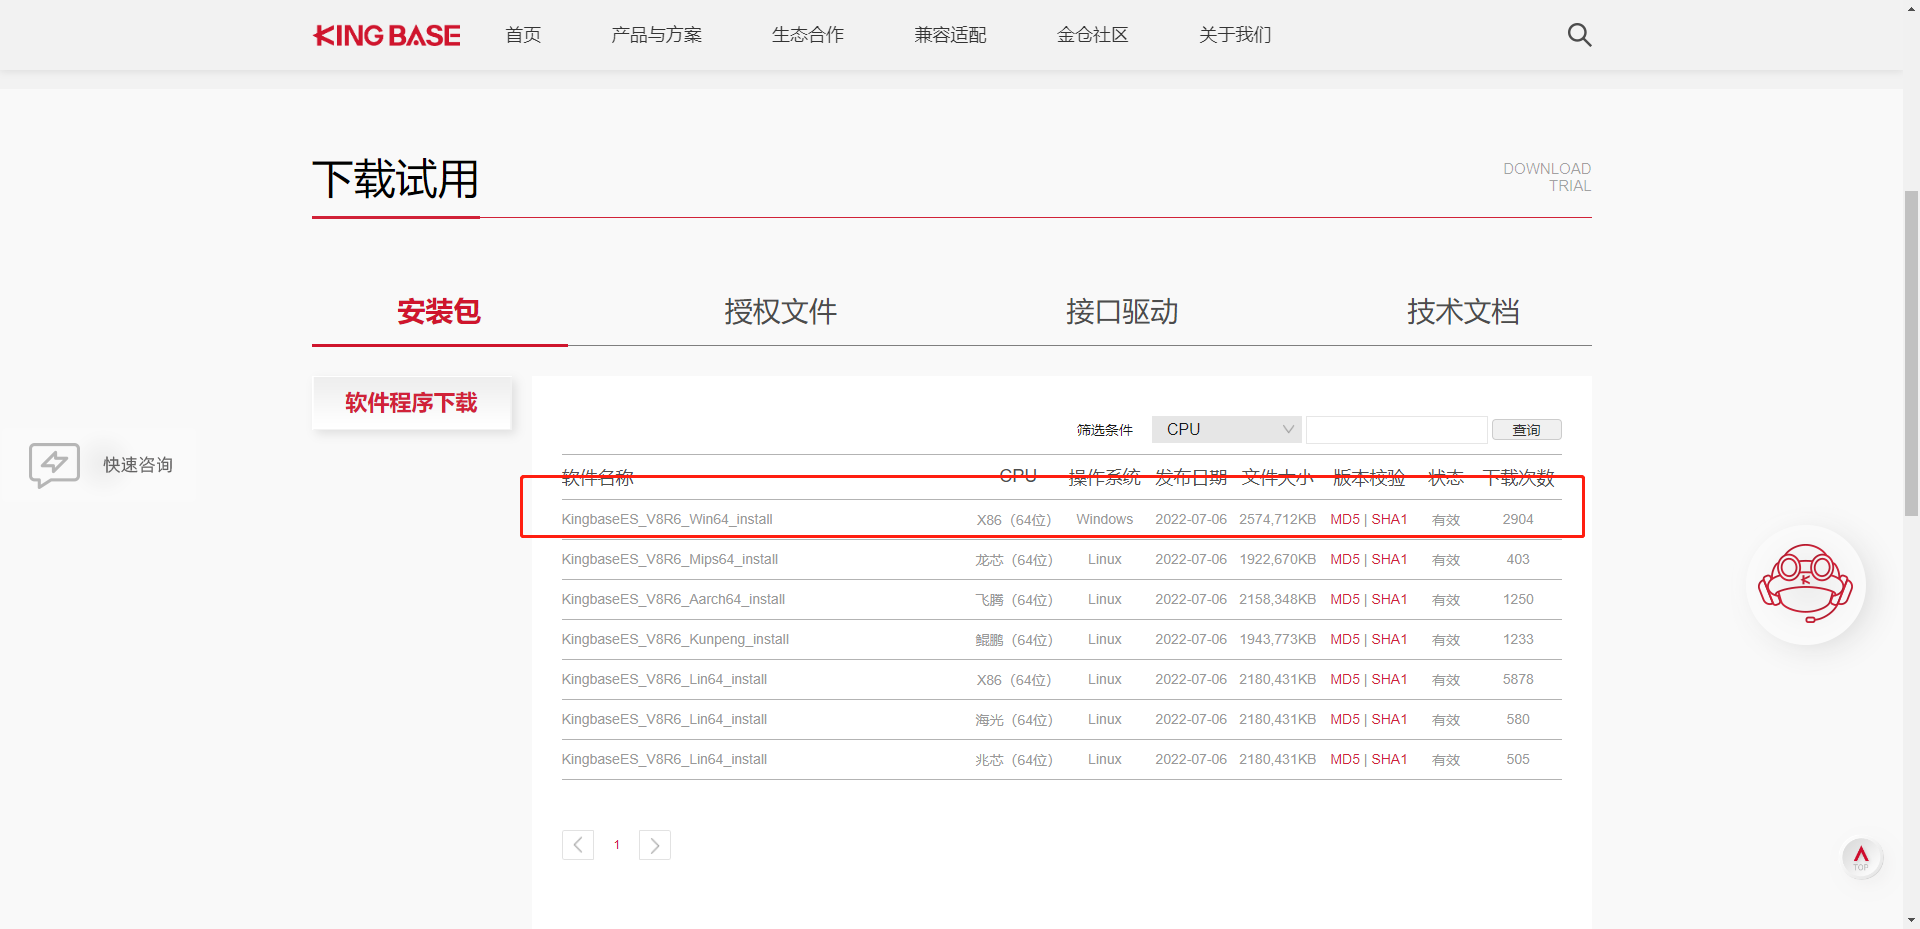
Task: Open MD5 checksum for Kunpeng row
Action: point(1345,639)
